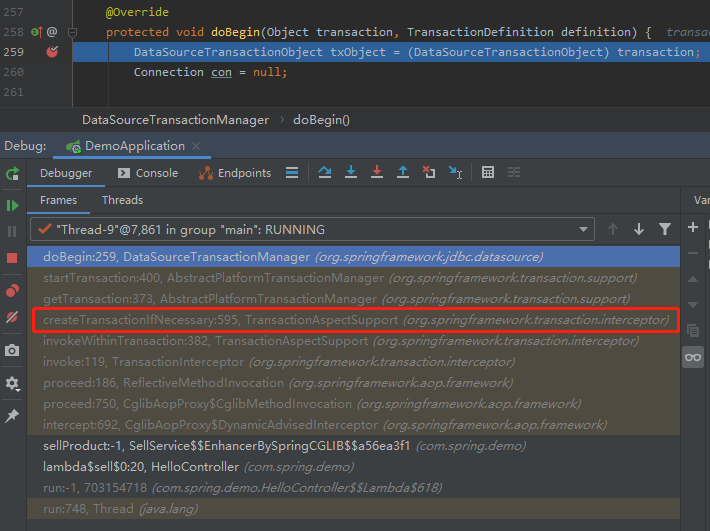The height and width of the screenshot is (531, 710).
Task: Click the DataSourceTransactionManager breadcrumb
Action: [175, 120]
